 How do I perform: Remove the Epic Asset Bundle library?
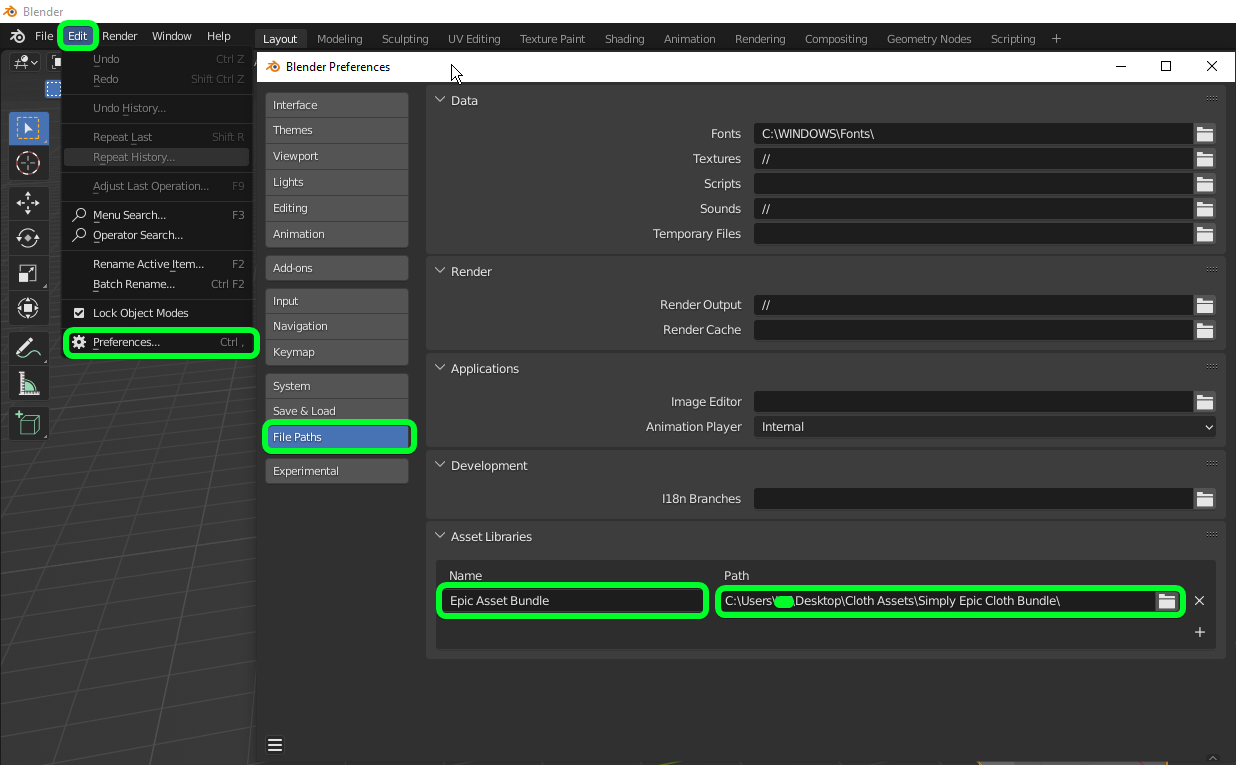1199,601
